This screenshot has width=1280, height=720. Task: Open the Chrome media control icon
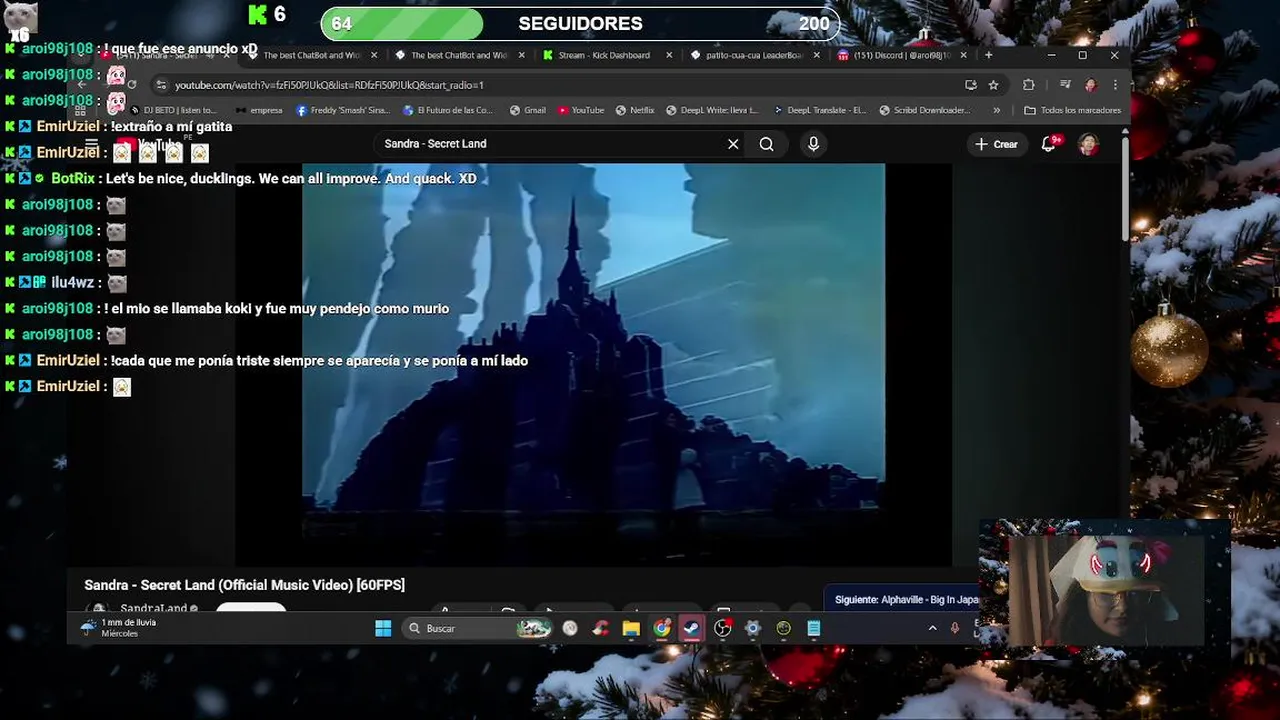point(1064,85)
